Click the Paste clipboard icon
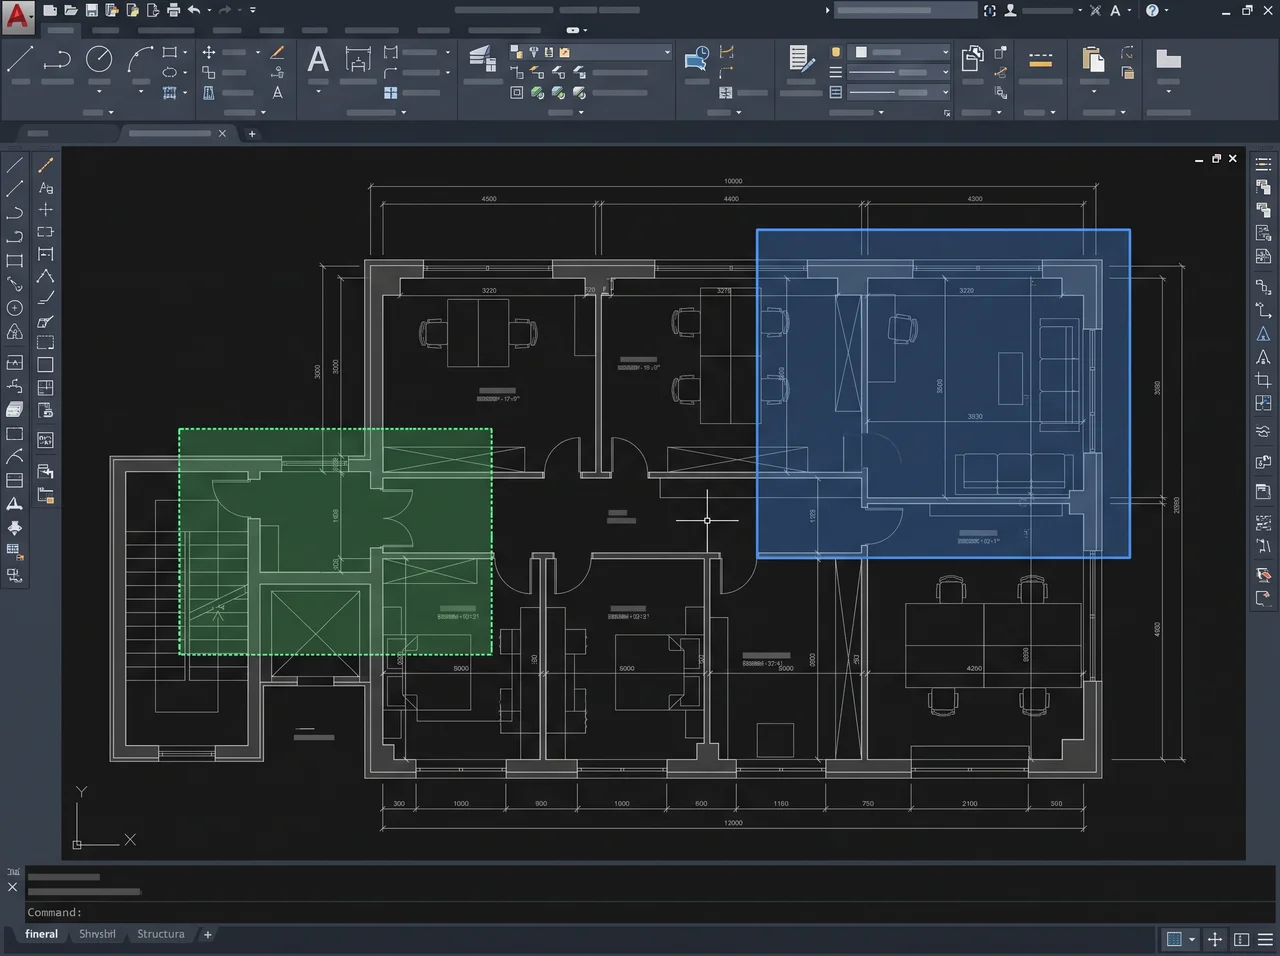The width and height of the screenshot is (1280, 956). click(1093, 59)
